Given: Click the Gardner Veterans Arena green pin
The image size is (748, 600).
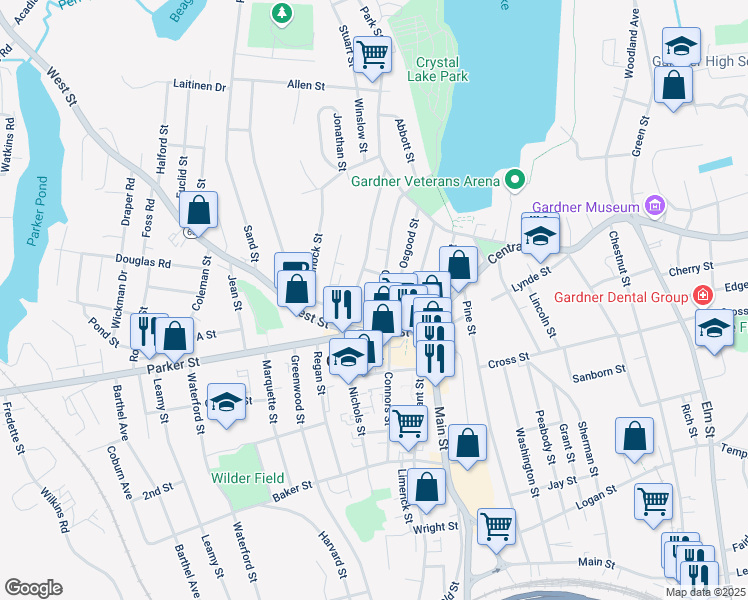Looking at the screenshot, I should [515, 180].
